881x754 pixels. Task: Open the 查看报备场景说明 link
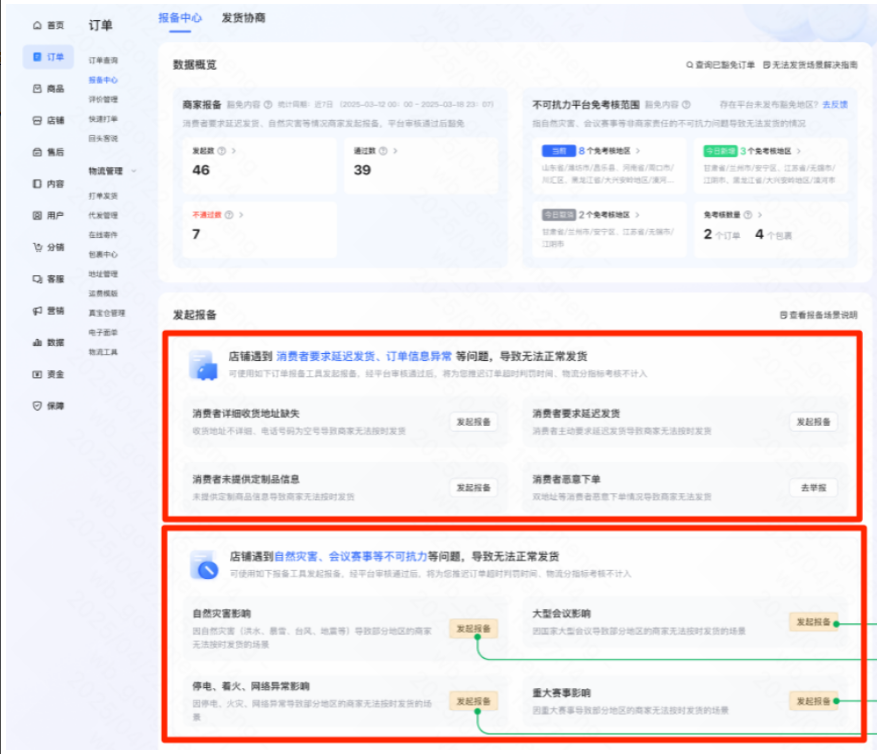pos(819,315)
